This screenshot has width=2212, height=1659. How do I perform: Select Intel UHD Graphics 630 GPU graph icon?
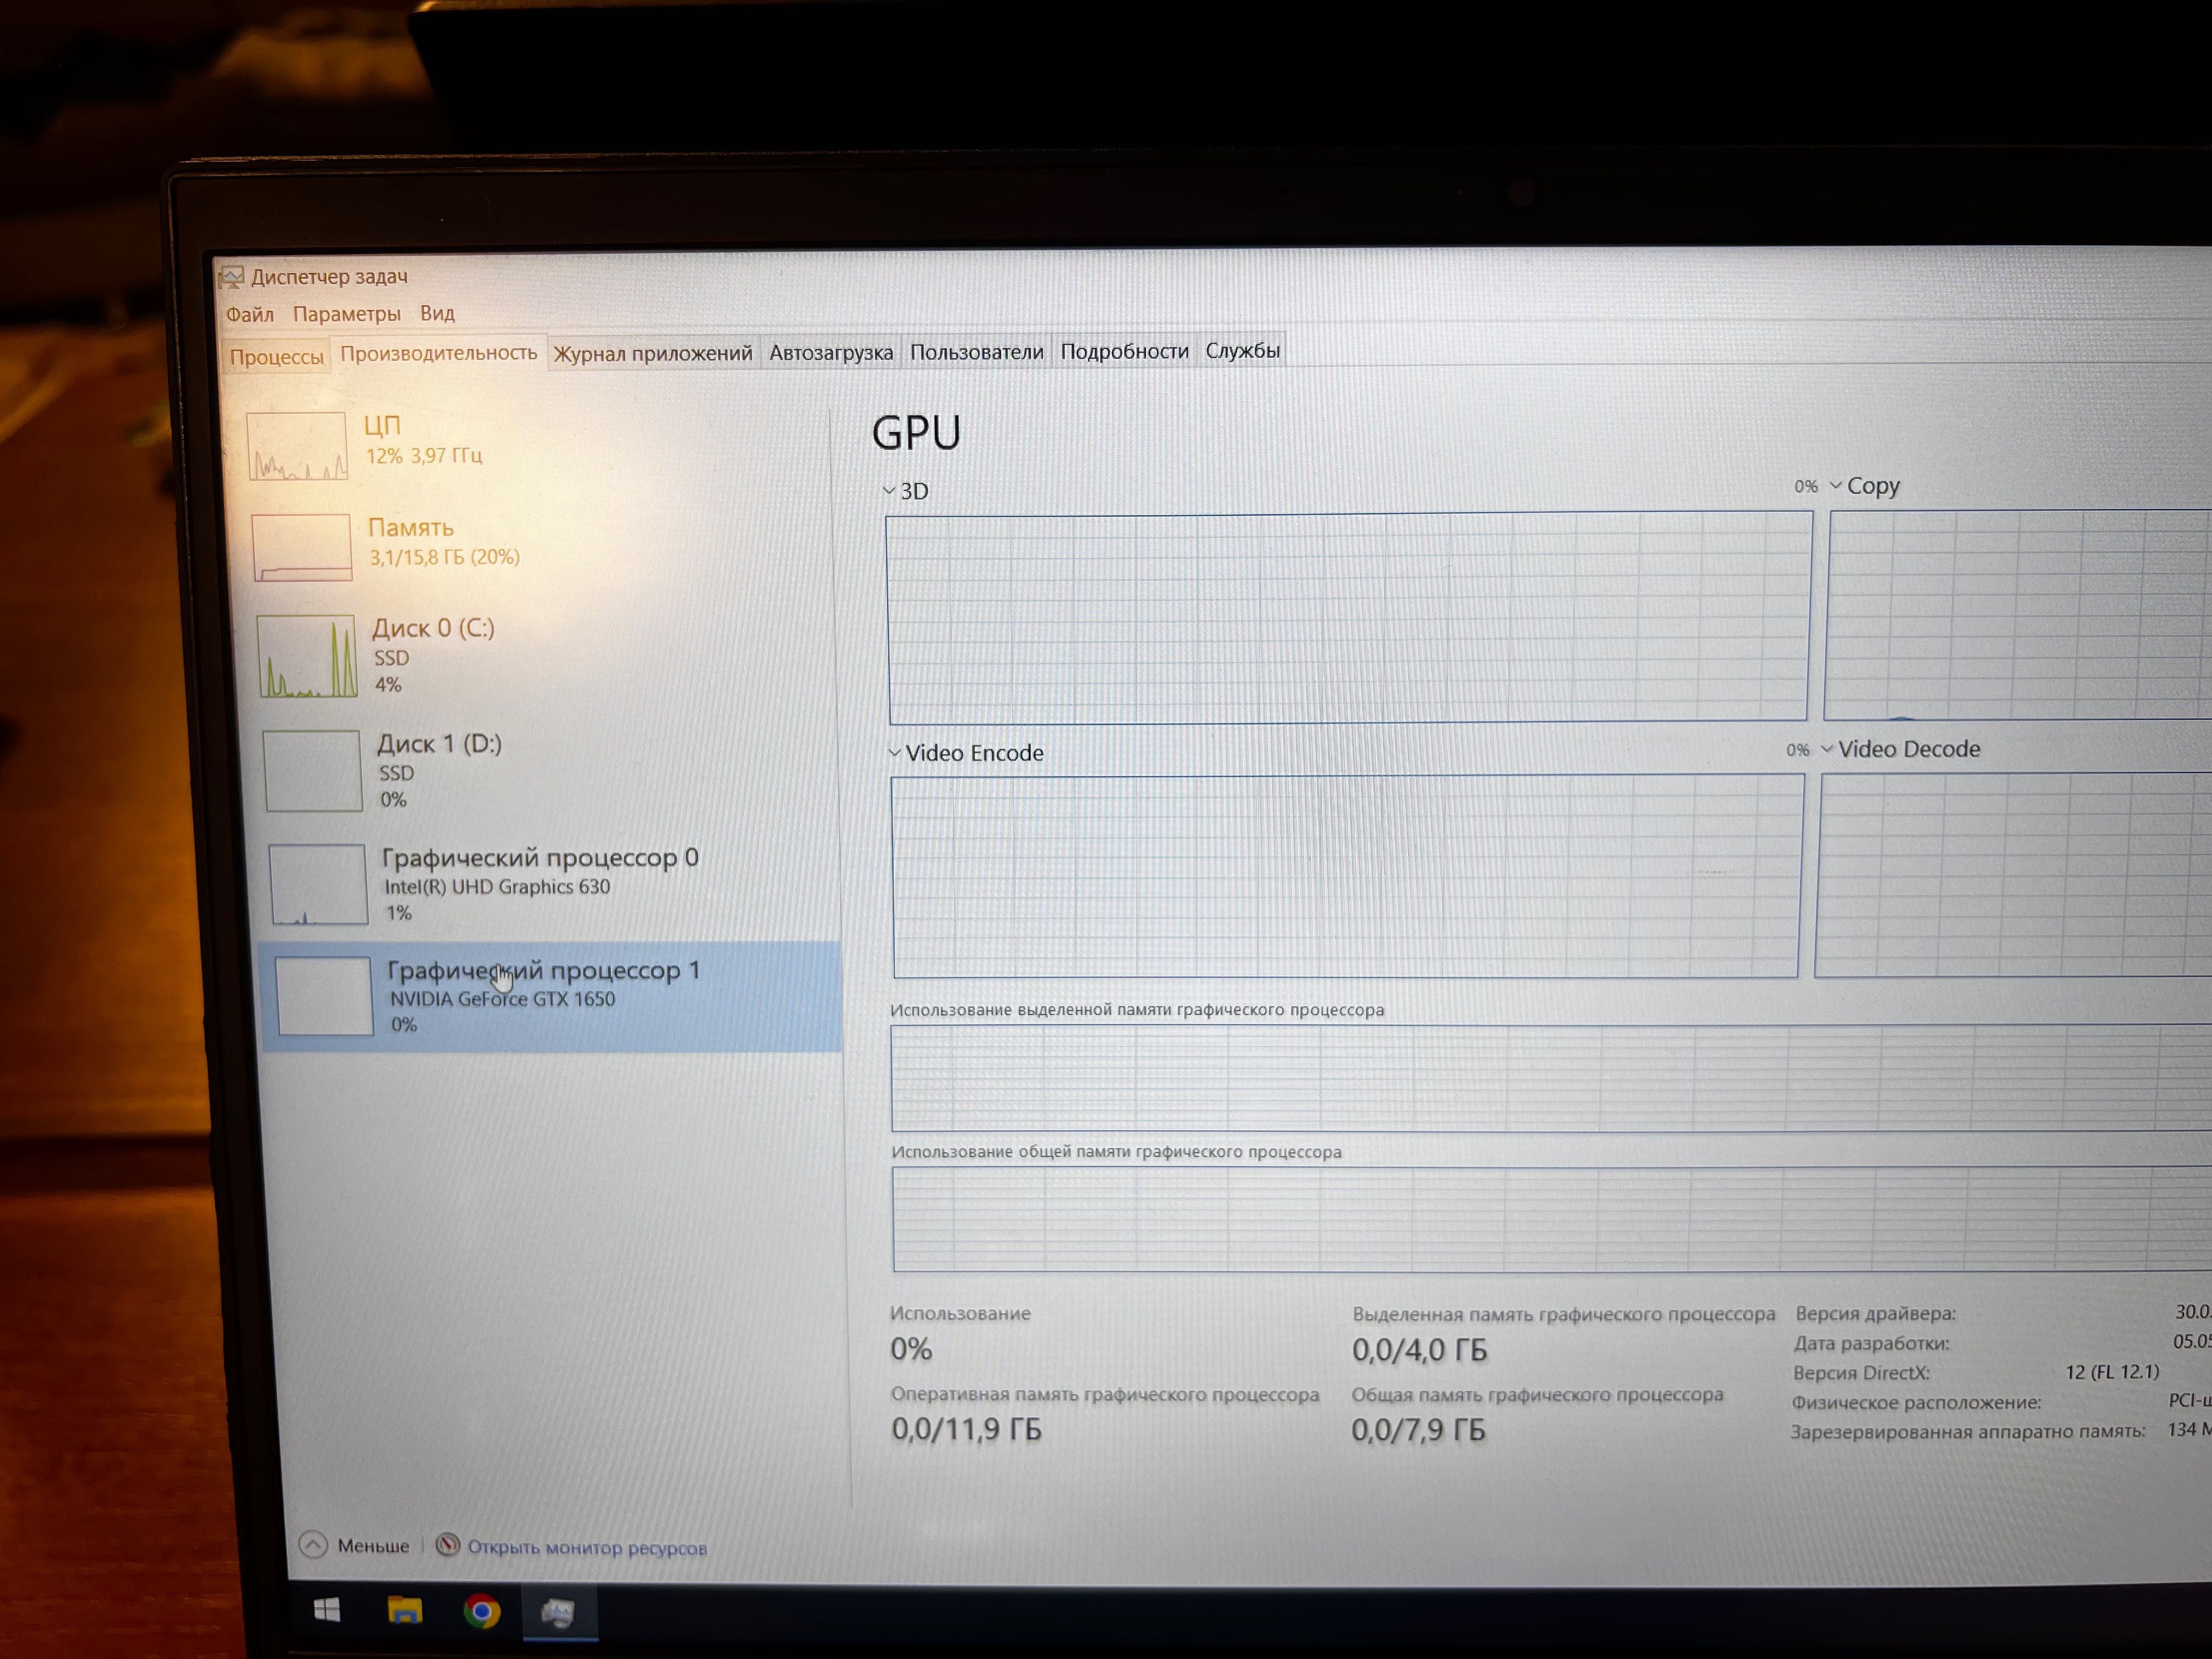pos(319,885)
